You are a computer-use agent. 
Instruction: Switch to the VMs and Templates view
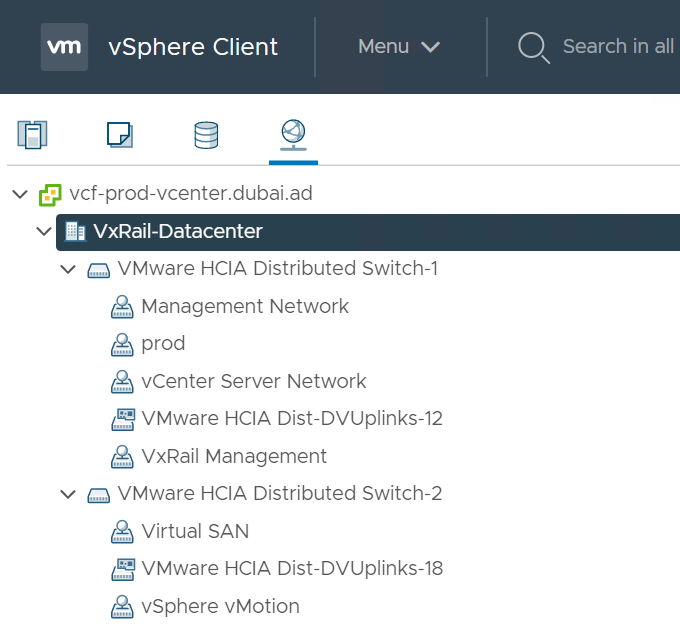point(120,134)
